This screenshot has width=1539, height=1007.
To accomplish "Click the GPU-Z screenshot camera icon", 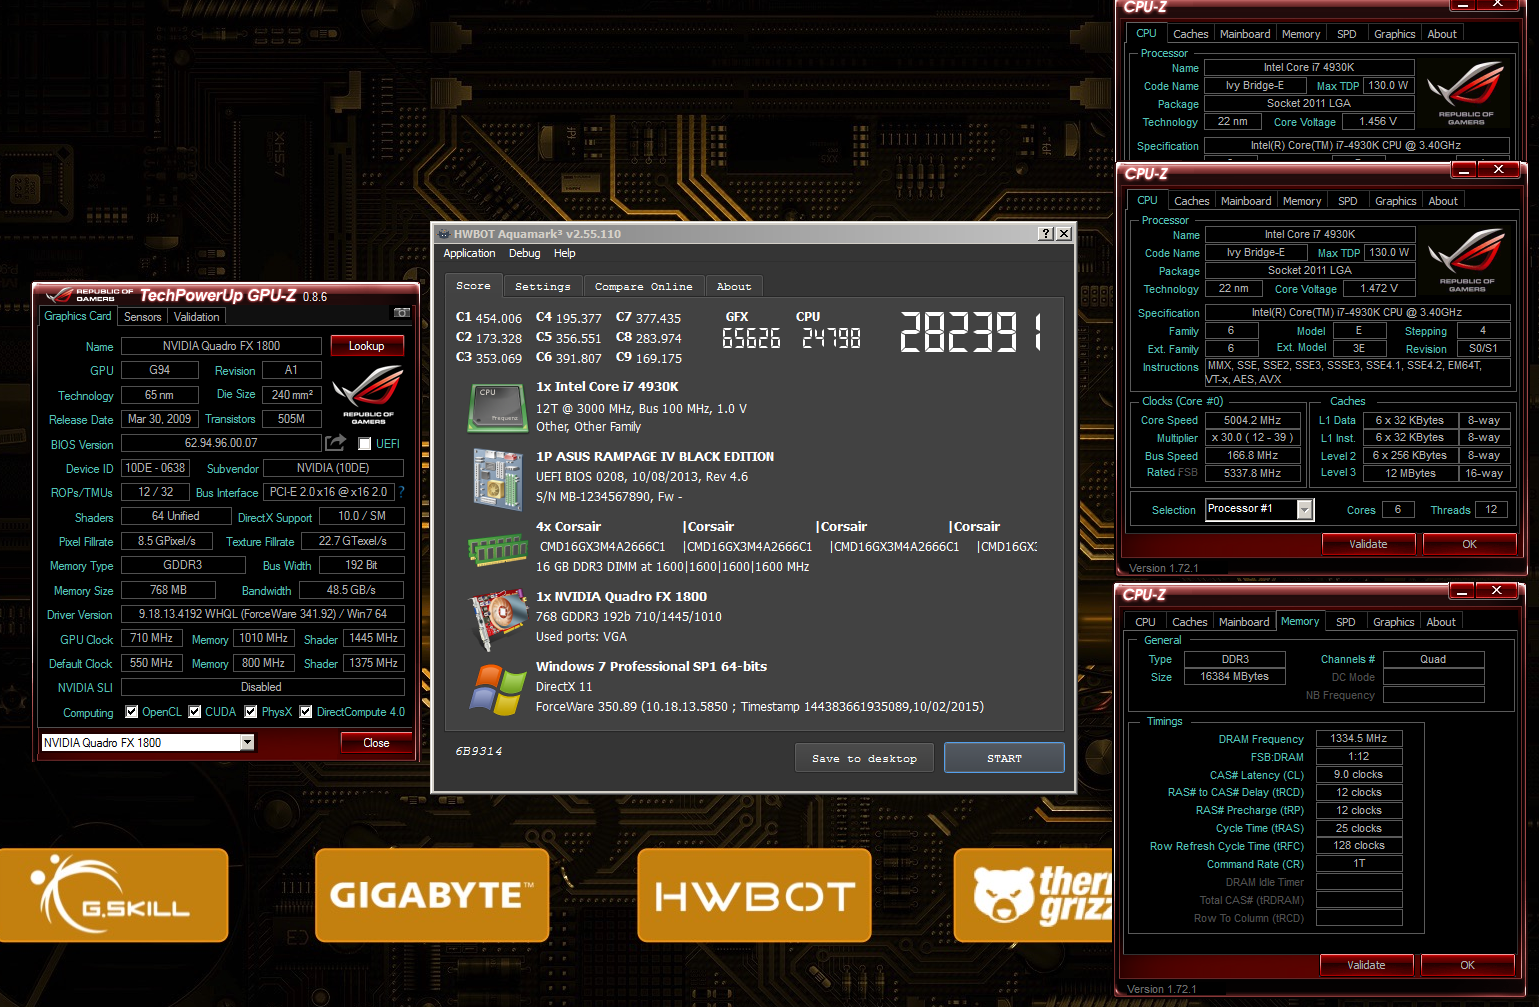I will pos(402,313).
